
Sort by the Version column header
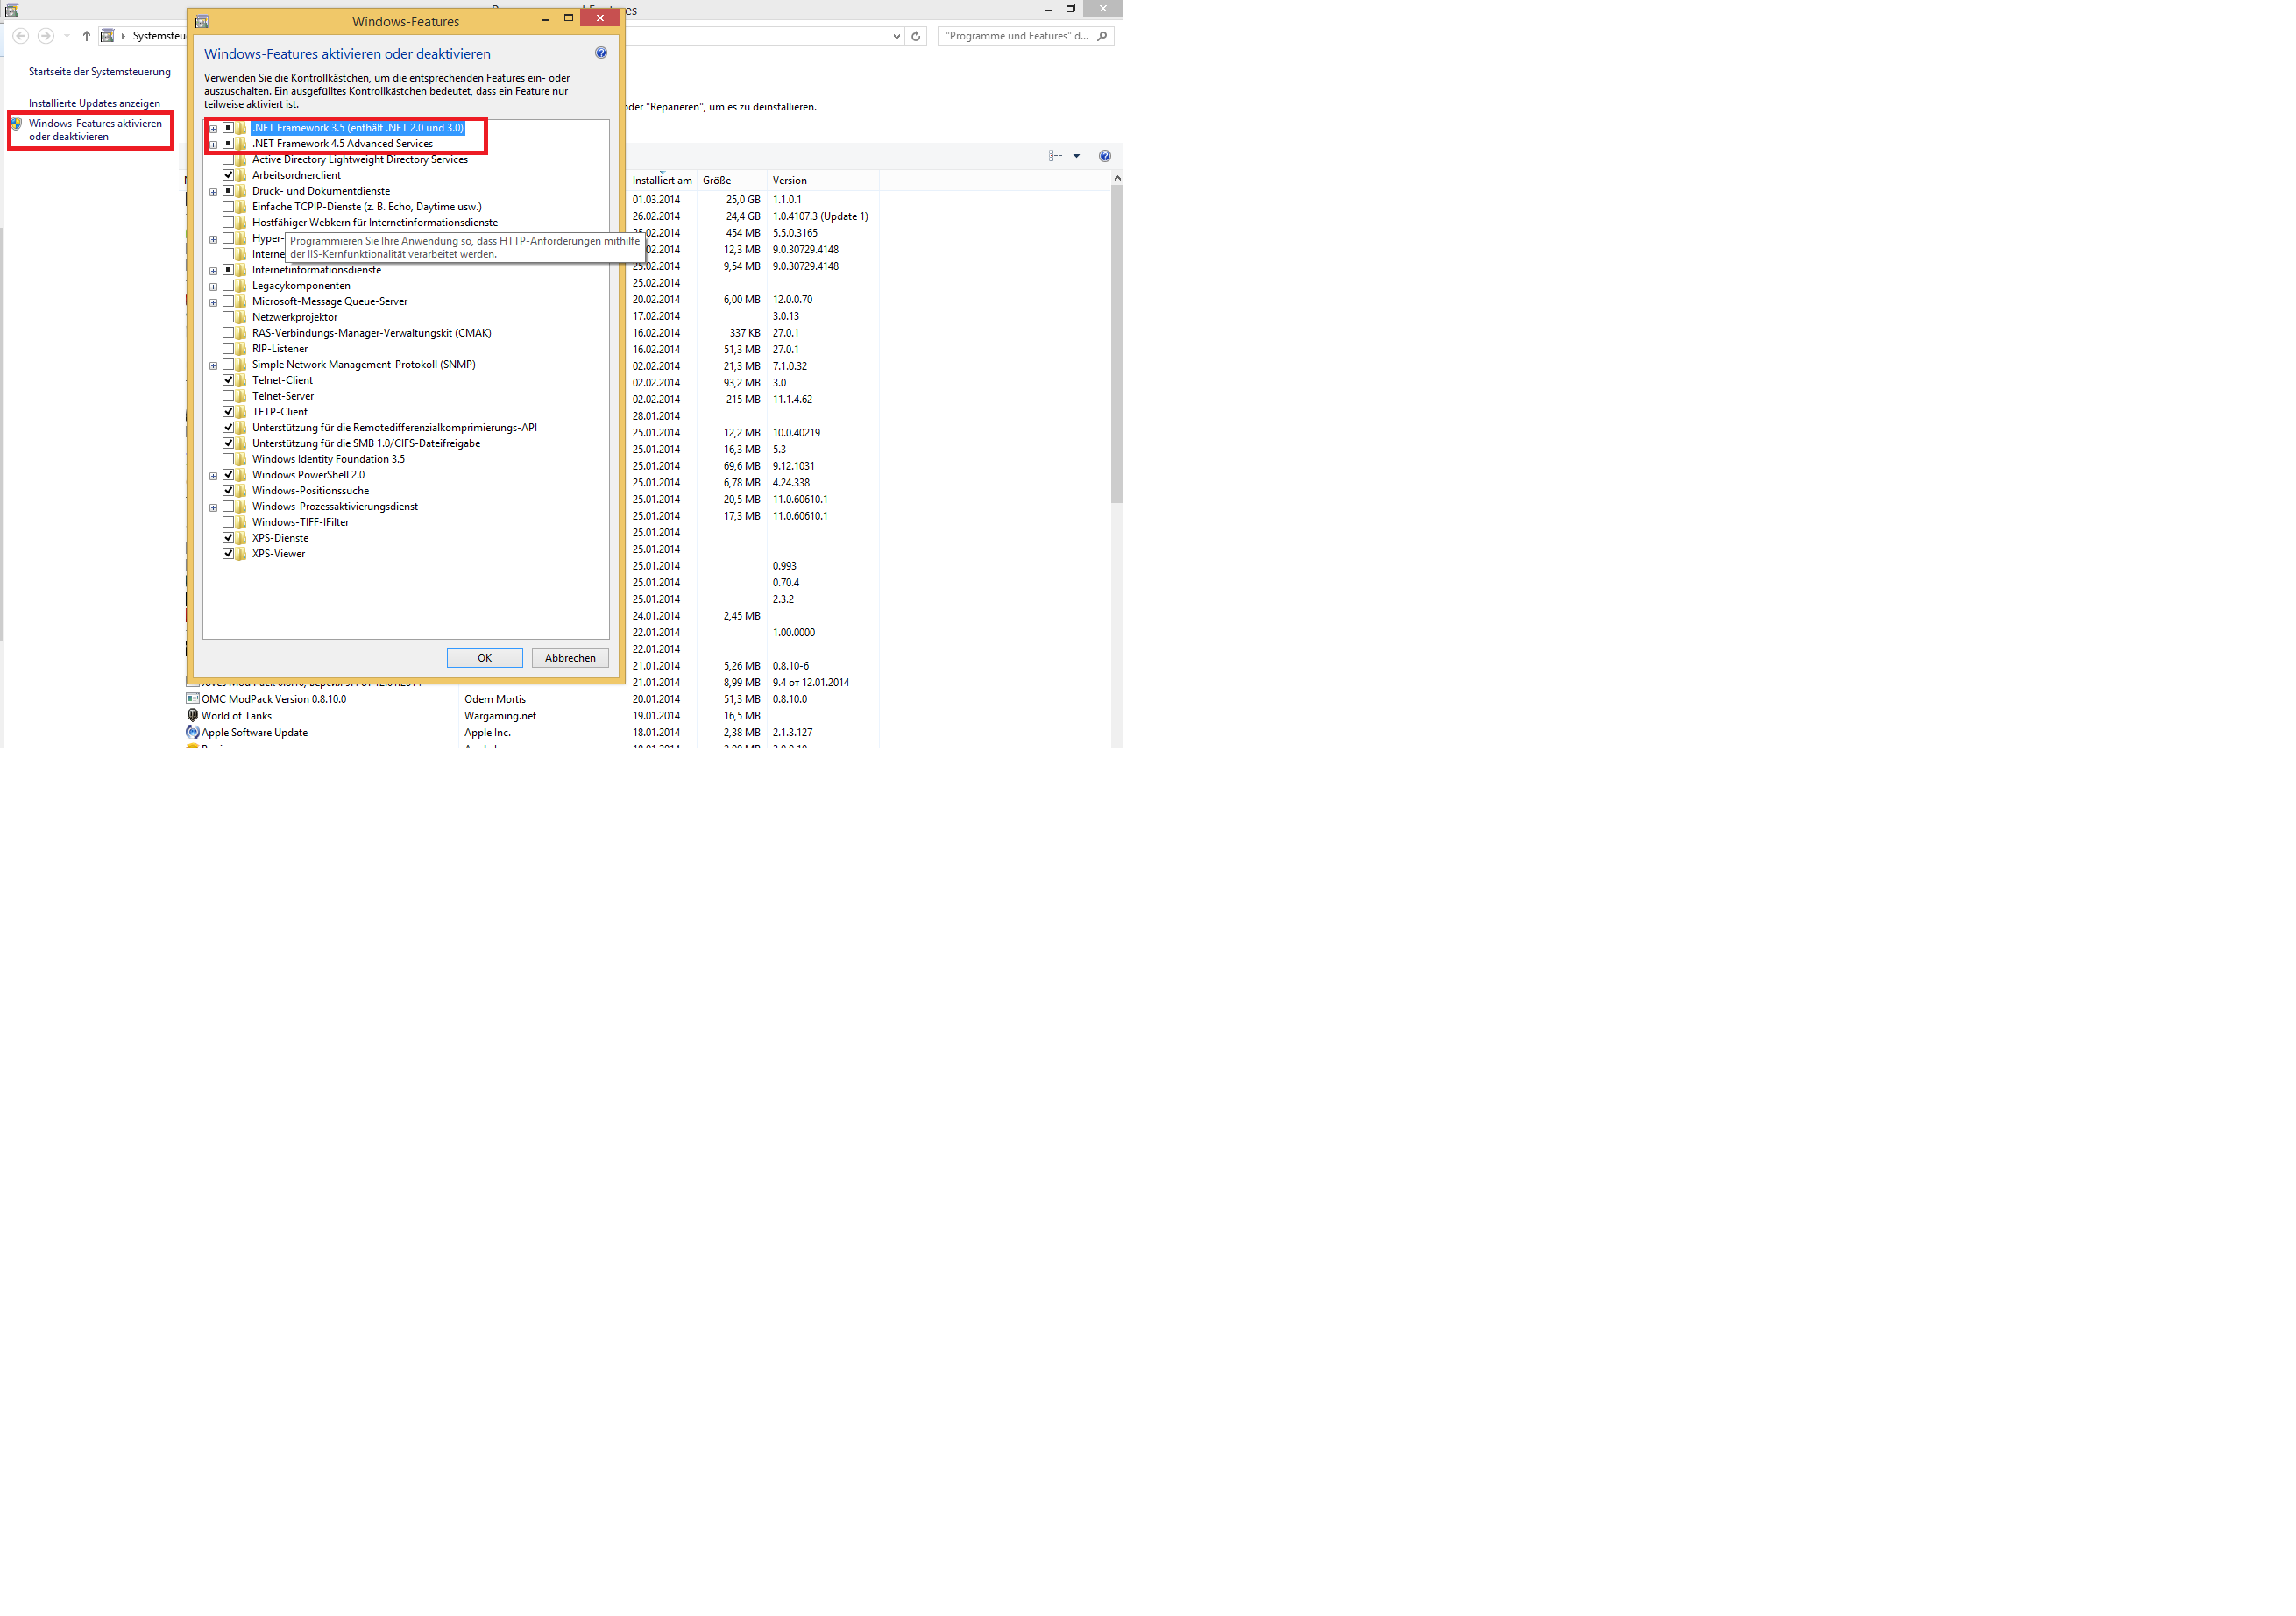pyautogui.click(x=790, y=181)
